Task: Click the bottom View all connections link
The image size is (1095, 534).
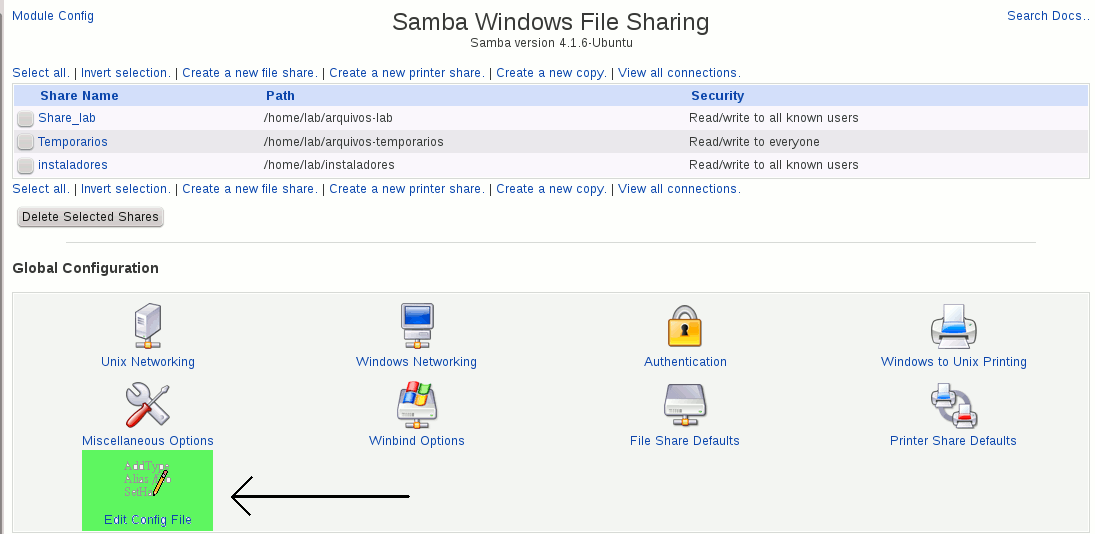Action: [679, 188]
